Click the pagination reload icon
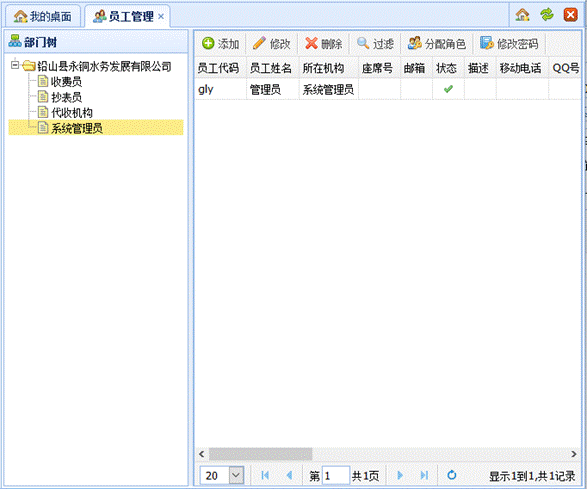This screenshot has width=587, height=489. (452, 475)
